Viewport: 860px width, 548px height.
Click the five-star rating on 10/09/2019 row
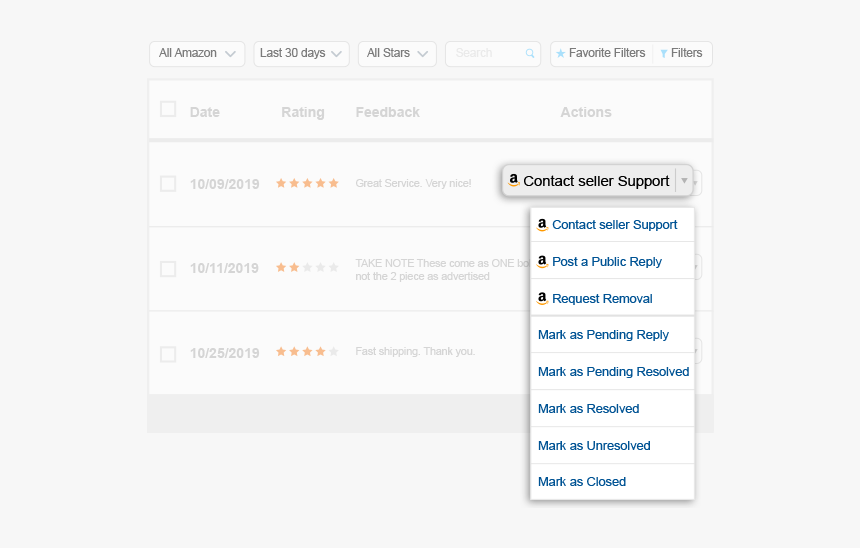[x=307, y=184]
